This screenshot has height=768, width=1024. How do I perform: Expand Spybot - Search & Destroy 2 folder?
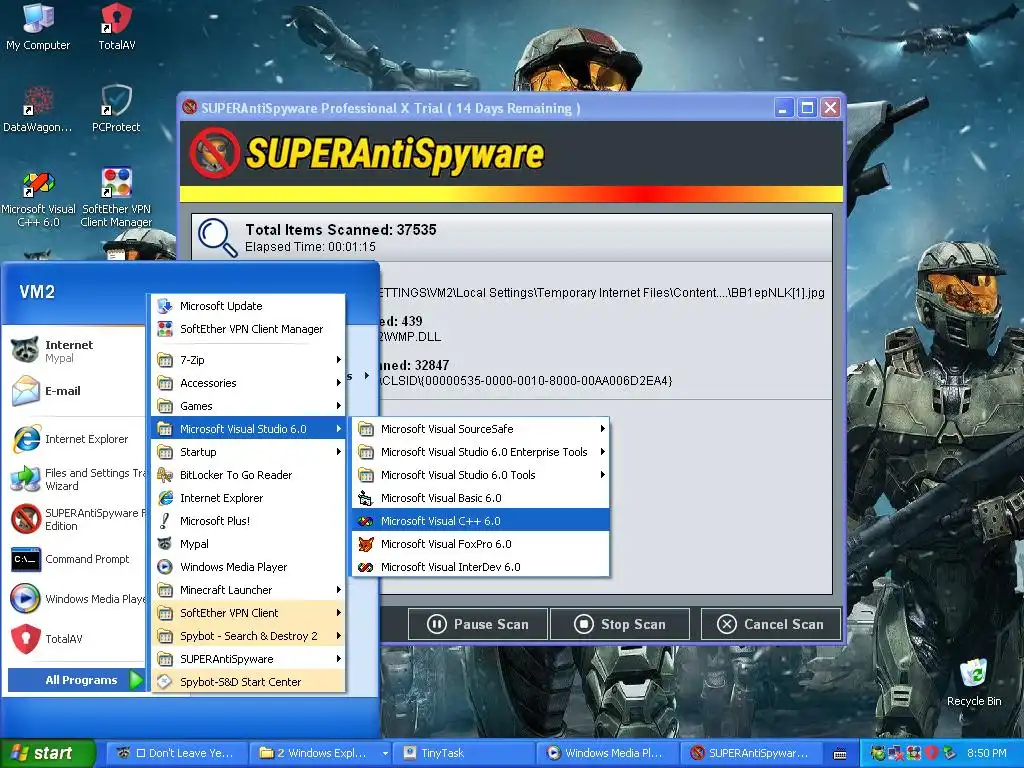tap(249, 635)
